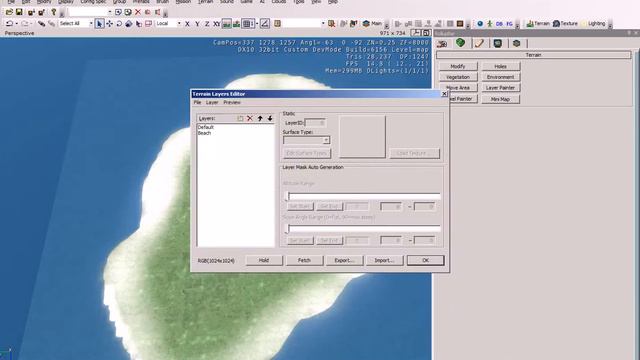This screenshot has height=360, width=640.
Task: Click the link object chain icon
Action: coord(41,24)
